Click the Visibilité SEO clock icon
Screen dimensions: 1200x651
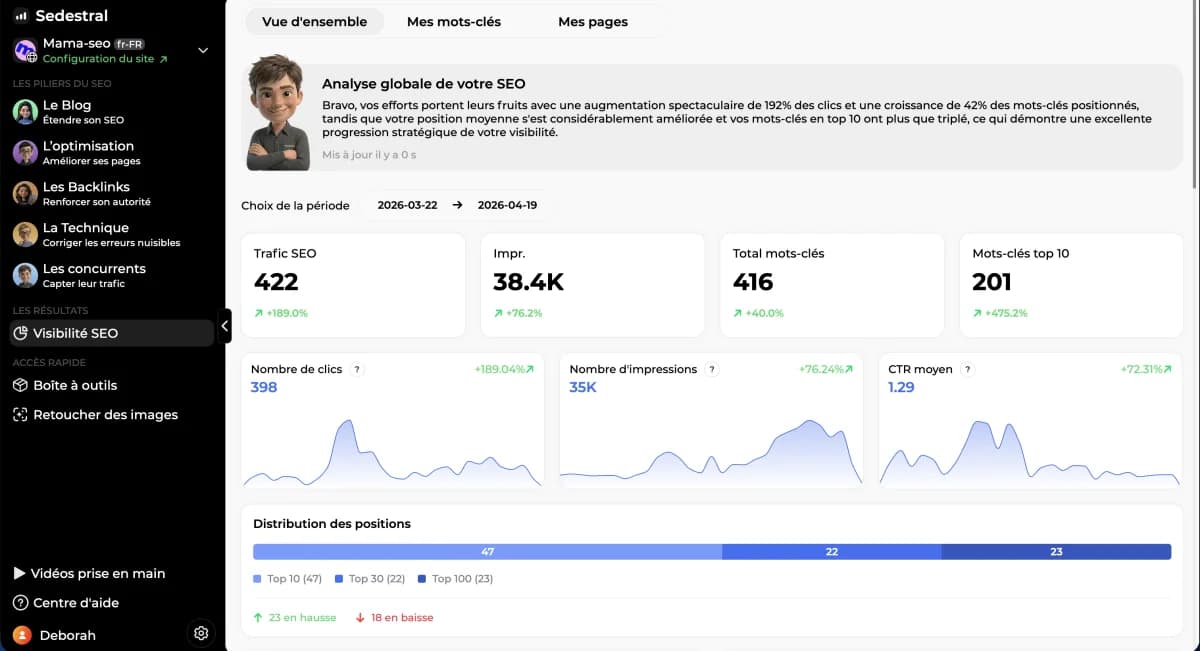tap(21, 333)
